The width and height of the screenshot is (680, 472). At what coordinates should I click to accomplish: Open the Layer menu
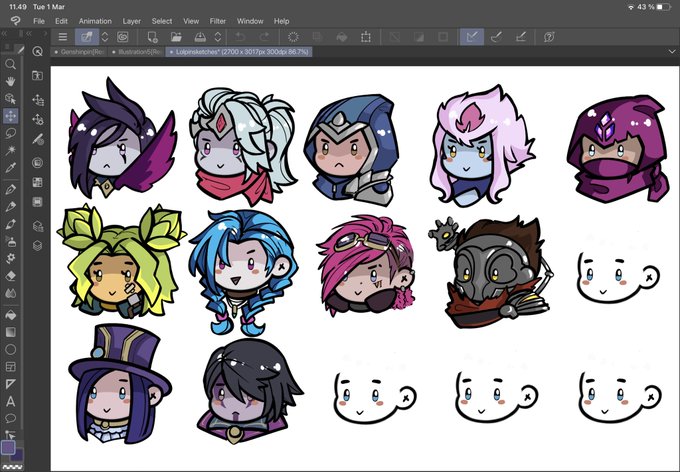tap(131, 21)
